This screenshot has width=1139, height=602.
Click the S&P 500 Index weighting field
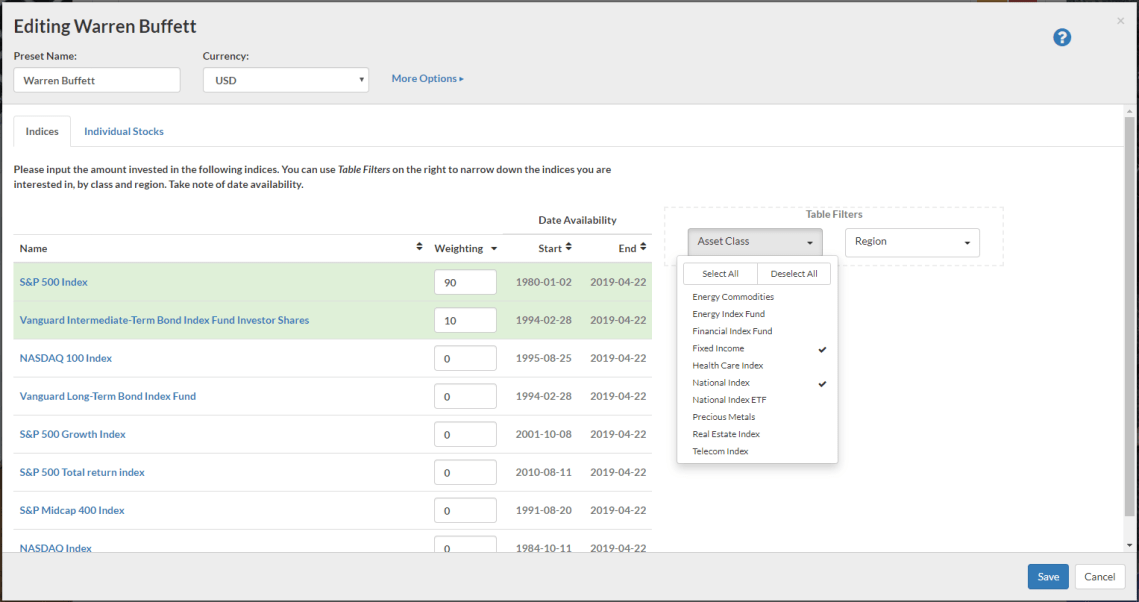tap(465, 283)
